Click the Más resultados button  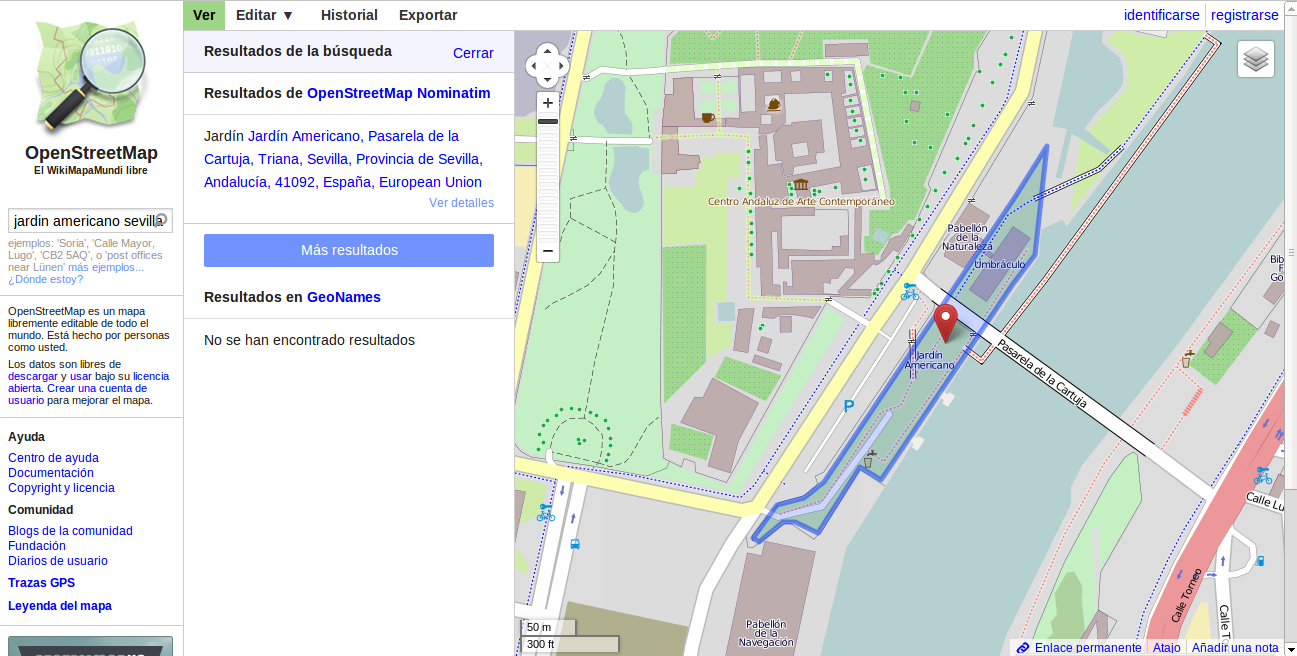(x=349, y=250)
